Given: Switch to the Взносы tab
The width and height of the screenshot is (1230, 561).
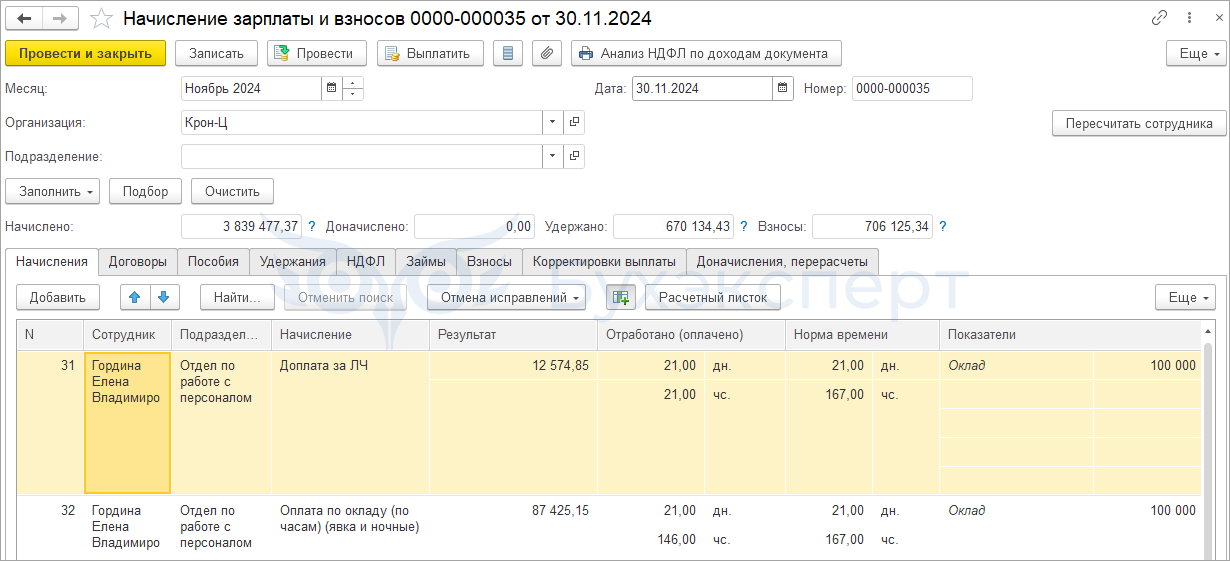Looking at the screenshot, I should click(489, 261).
